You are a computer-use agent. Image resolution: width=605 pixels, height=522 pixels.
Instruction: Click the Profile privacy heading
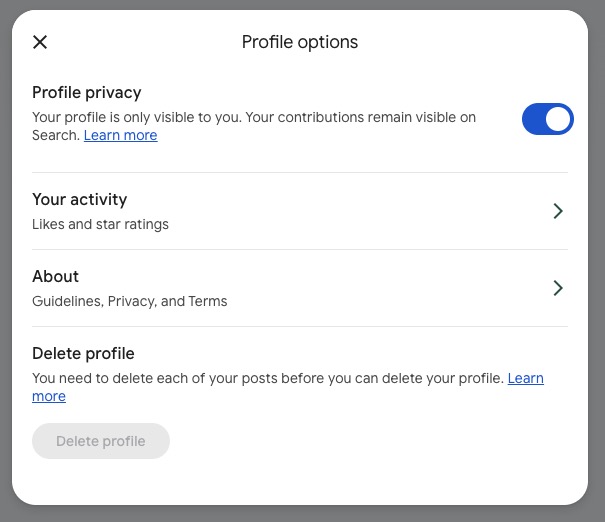pyautogui.click(x=87, y=93)
